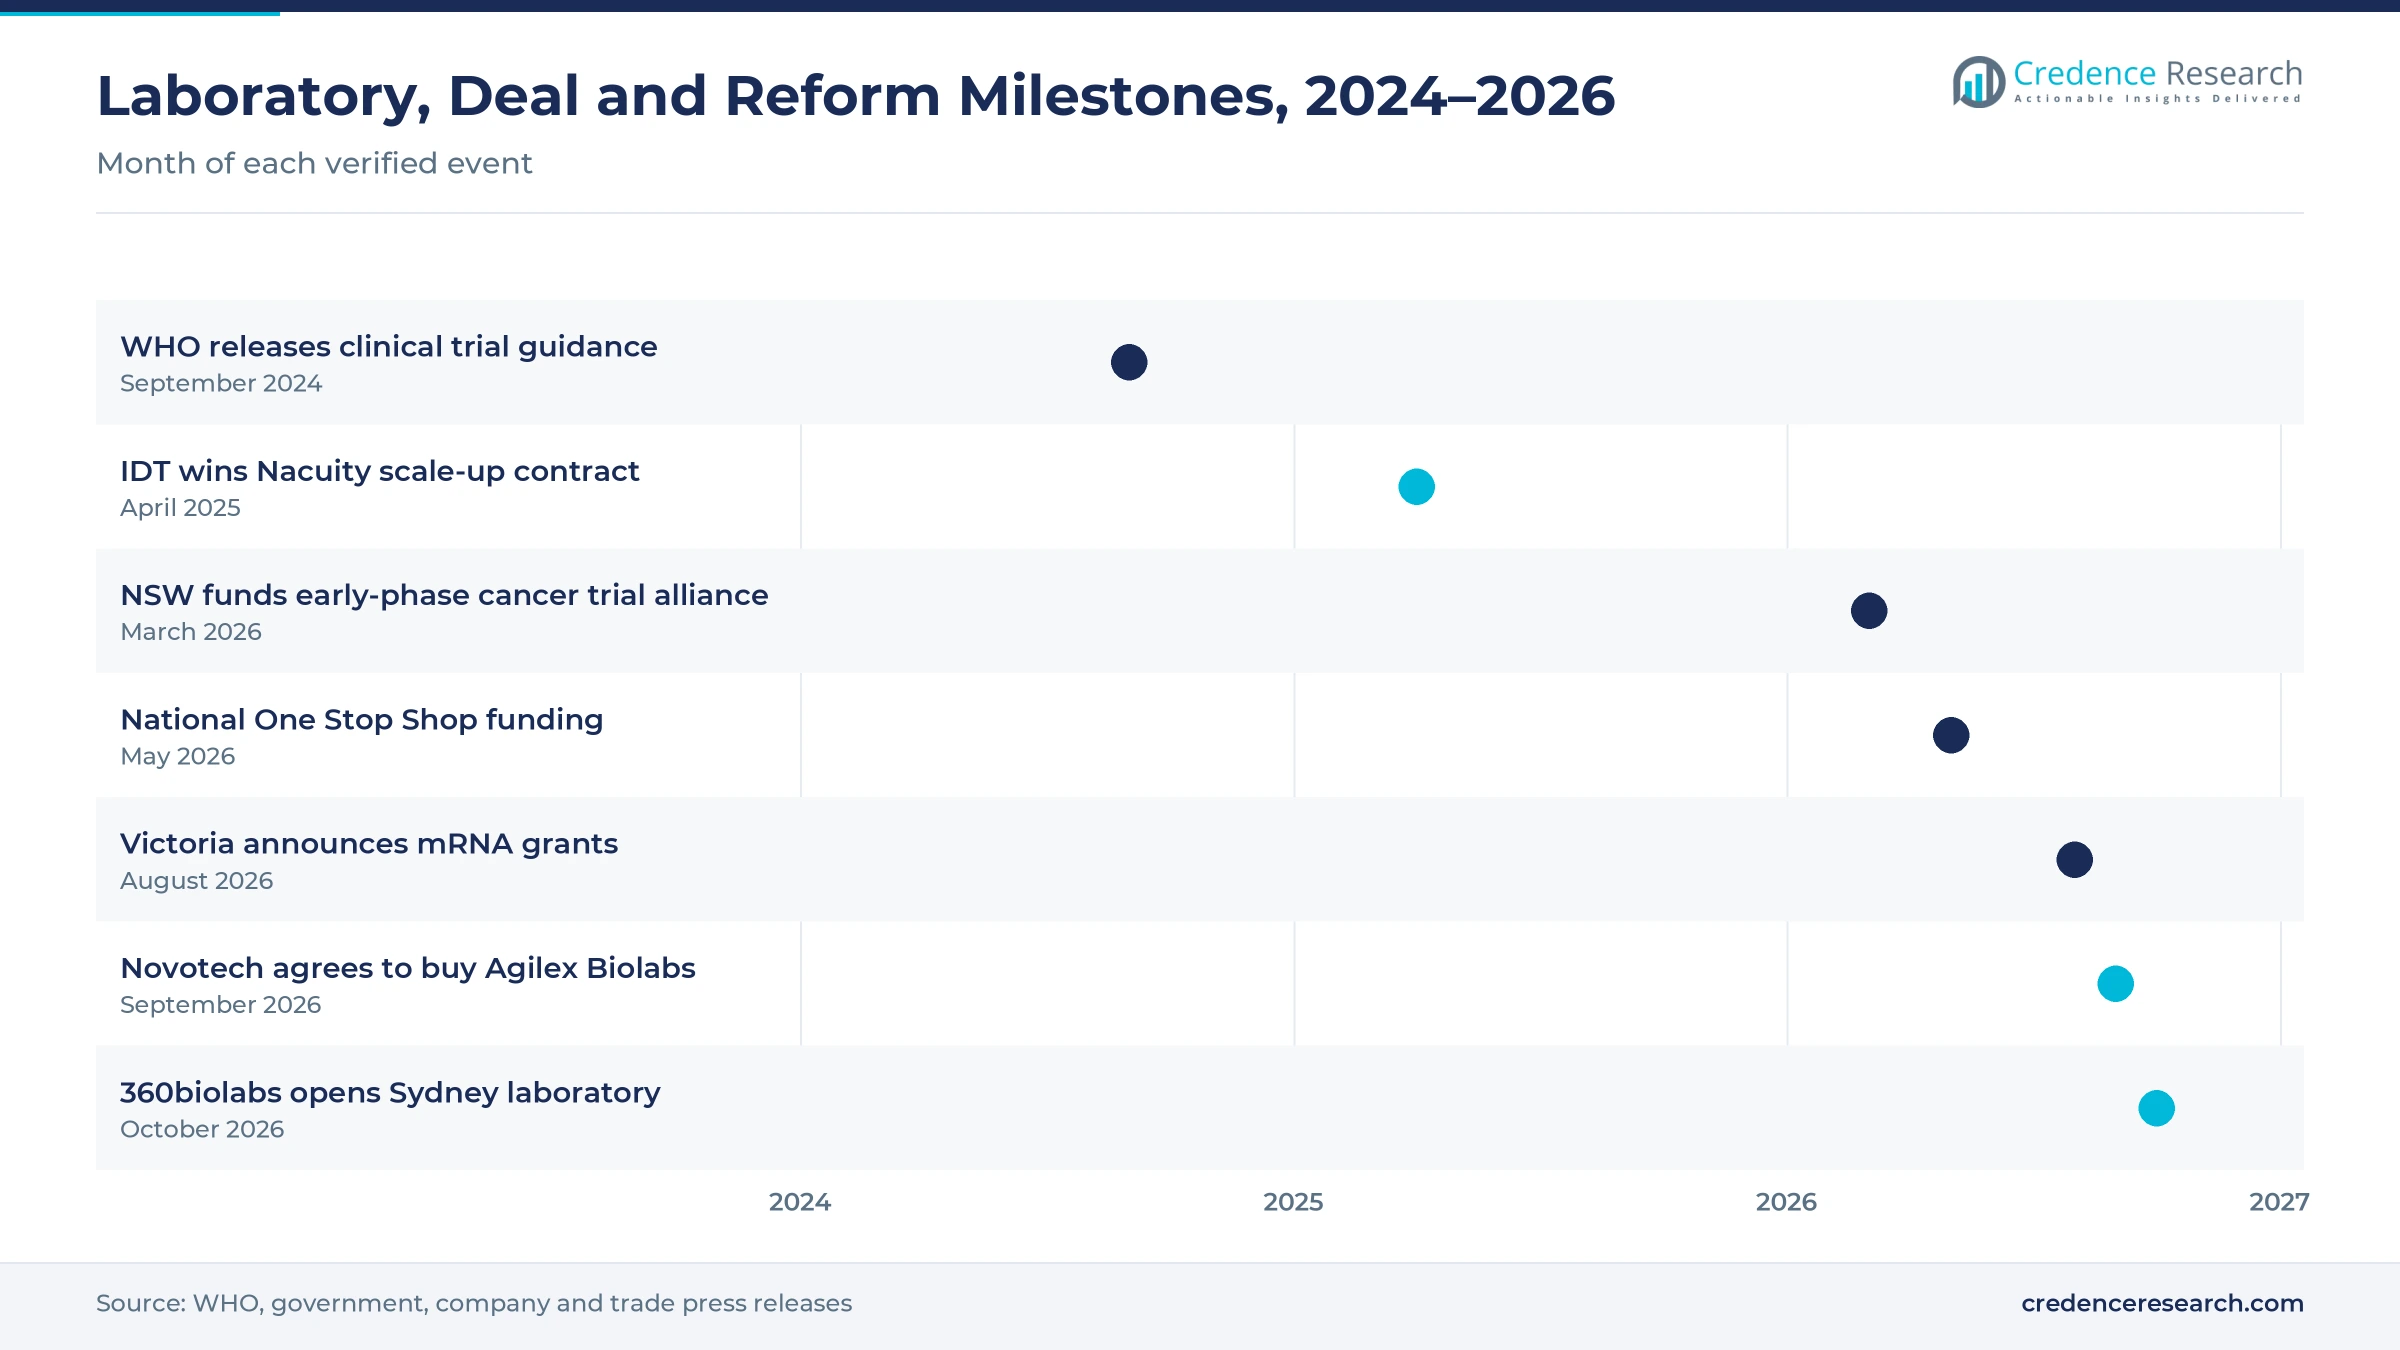Click the chart title heading
The image size is (2400, 1350).
[856, 96]
